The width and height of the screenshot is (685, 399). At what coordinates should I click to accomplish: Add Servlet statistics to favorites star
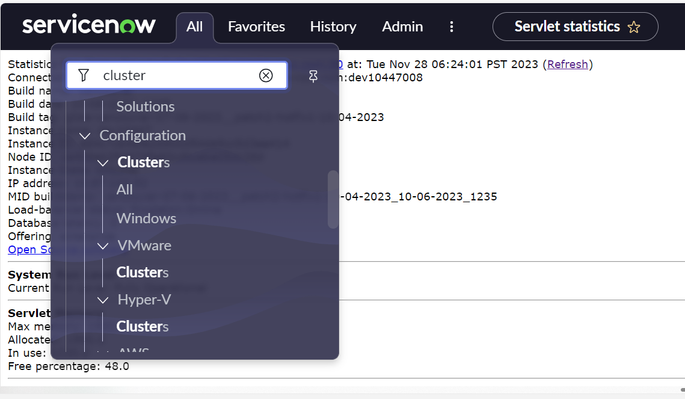(634, 27)
